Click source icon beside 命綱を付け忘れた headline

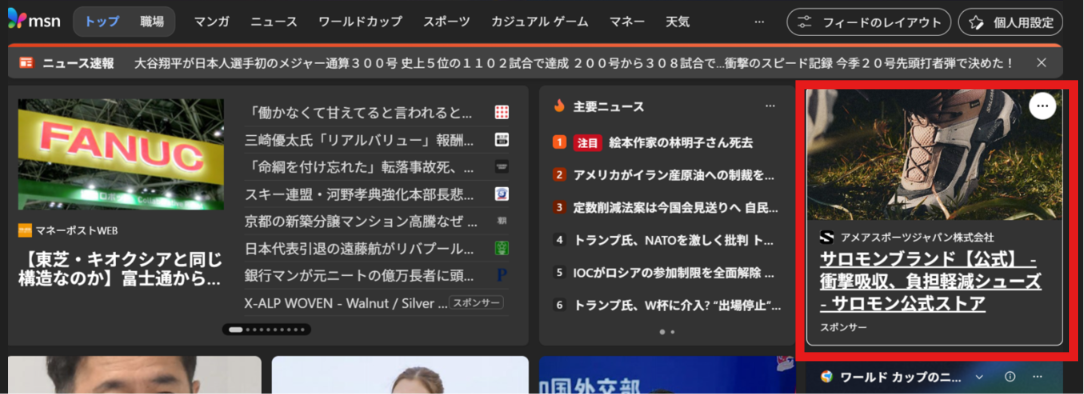click(x=502, y=167)
